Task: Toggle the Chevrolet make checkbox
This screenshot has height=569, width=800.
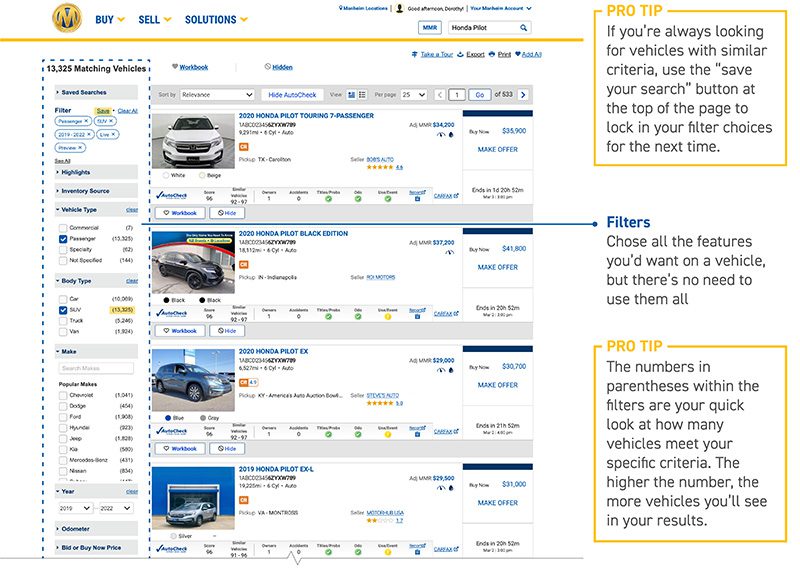Action: (63, 395)
